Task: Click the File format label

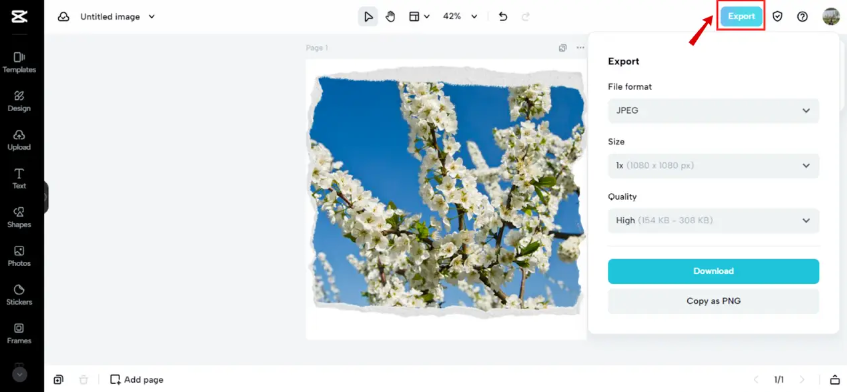Action: pos(630,86)
